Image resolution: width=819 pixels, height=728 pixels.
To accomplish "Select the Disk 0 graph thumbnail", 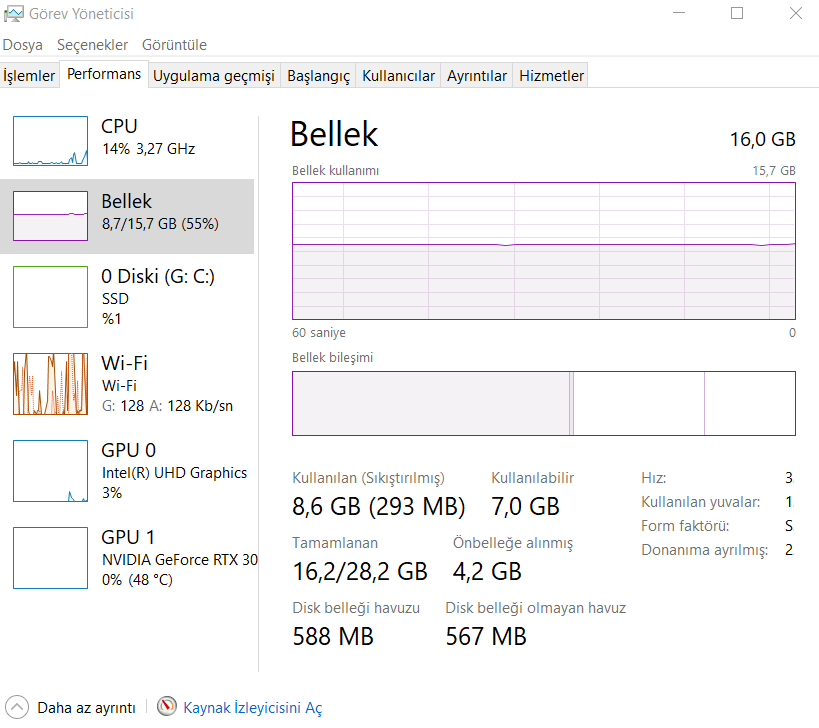I will (50, 295).
